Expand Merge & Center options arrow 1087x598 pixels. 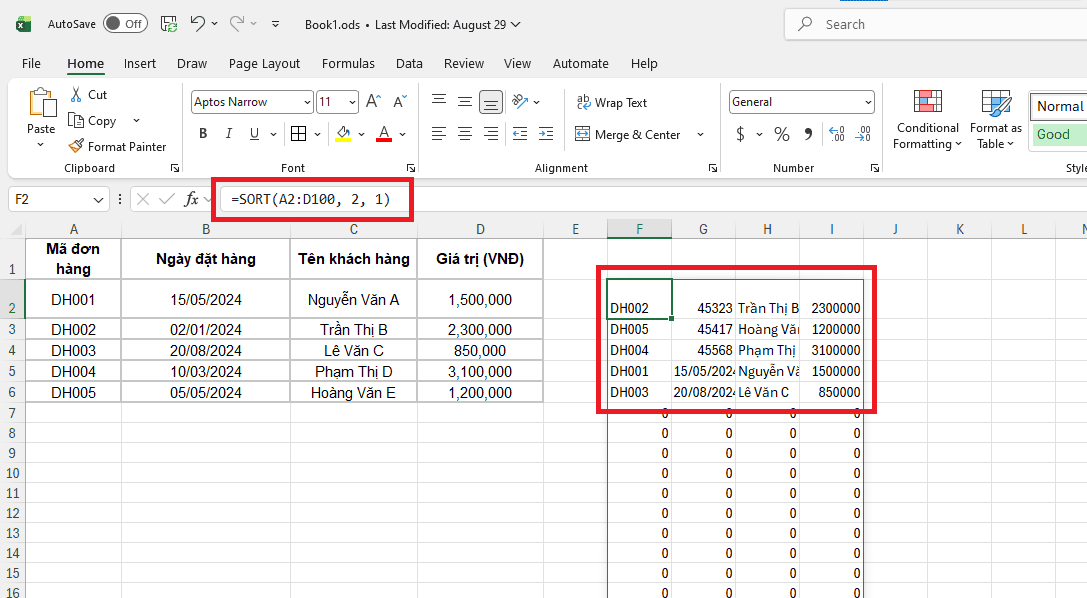[x=700, y=134]
